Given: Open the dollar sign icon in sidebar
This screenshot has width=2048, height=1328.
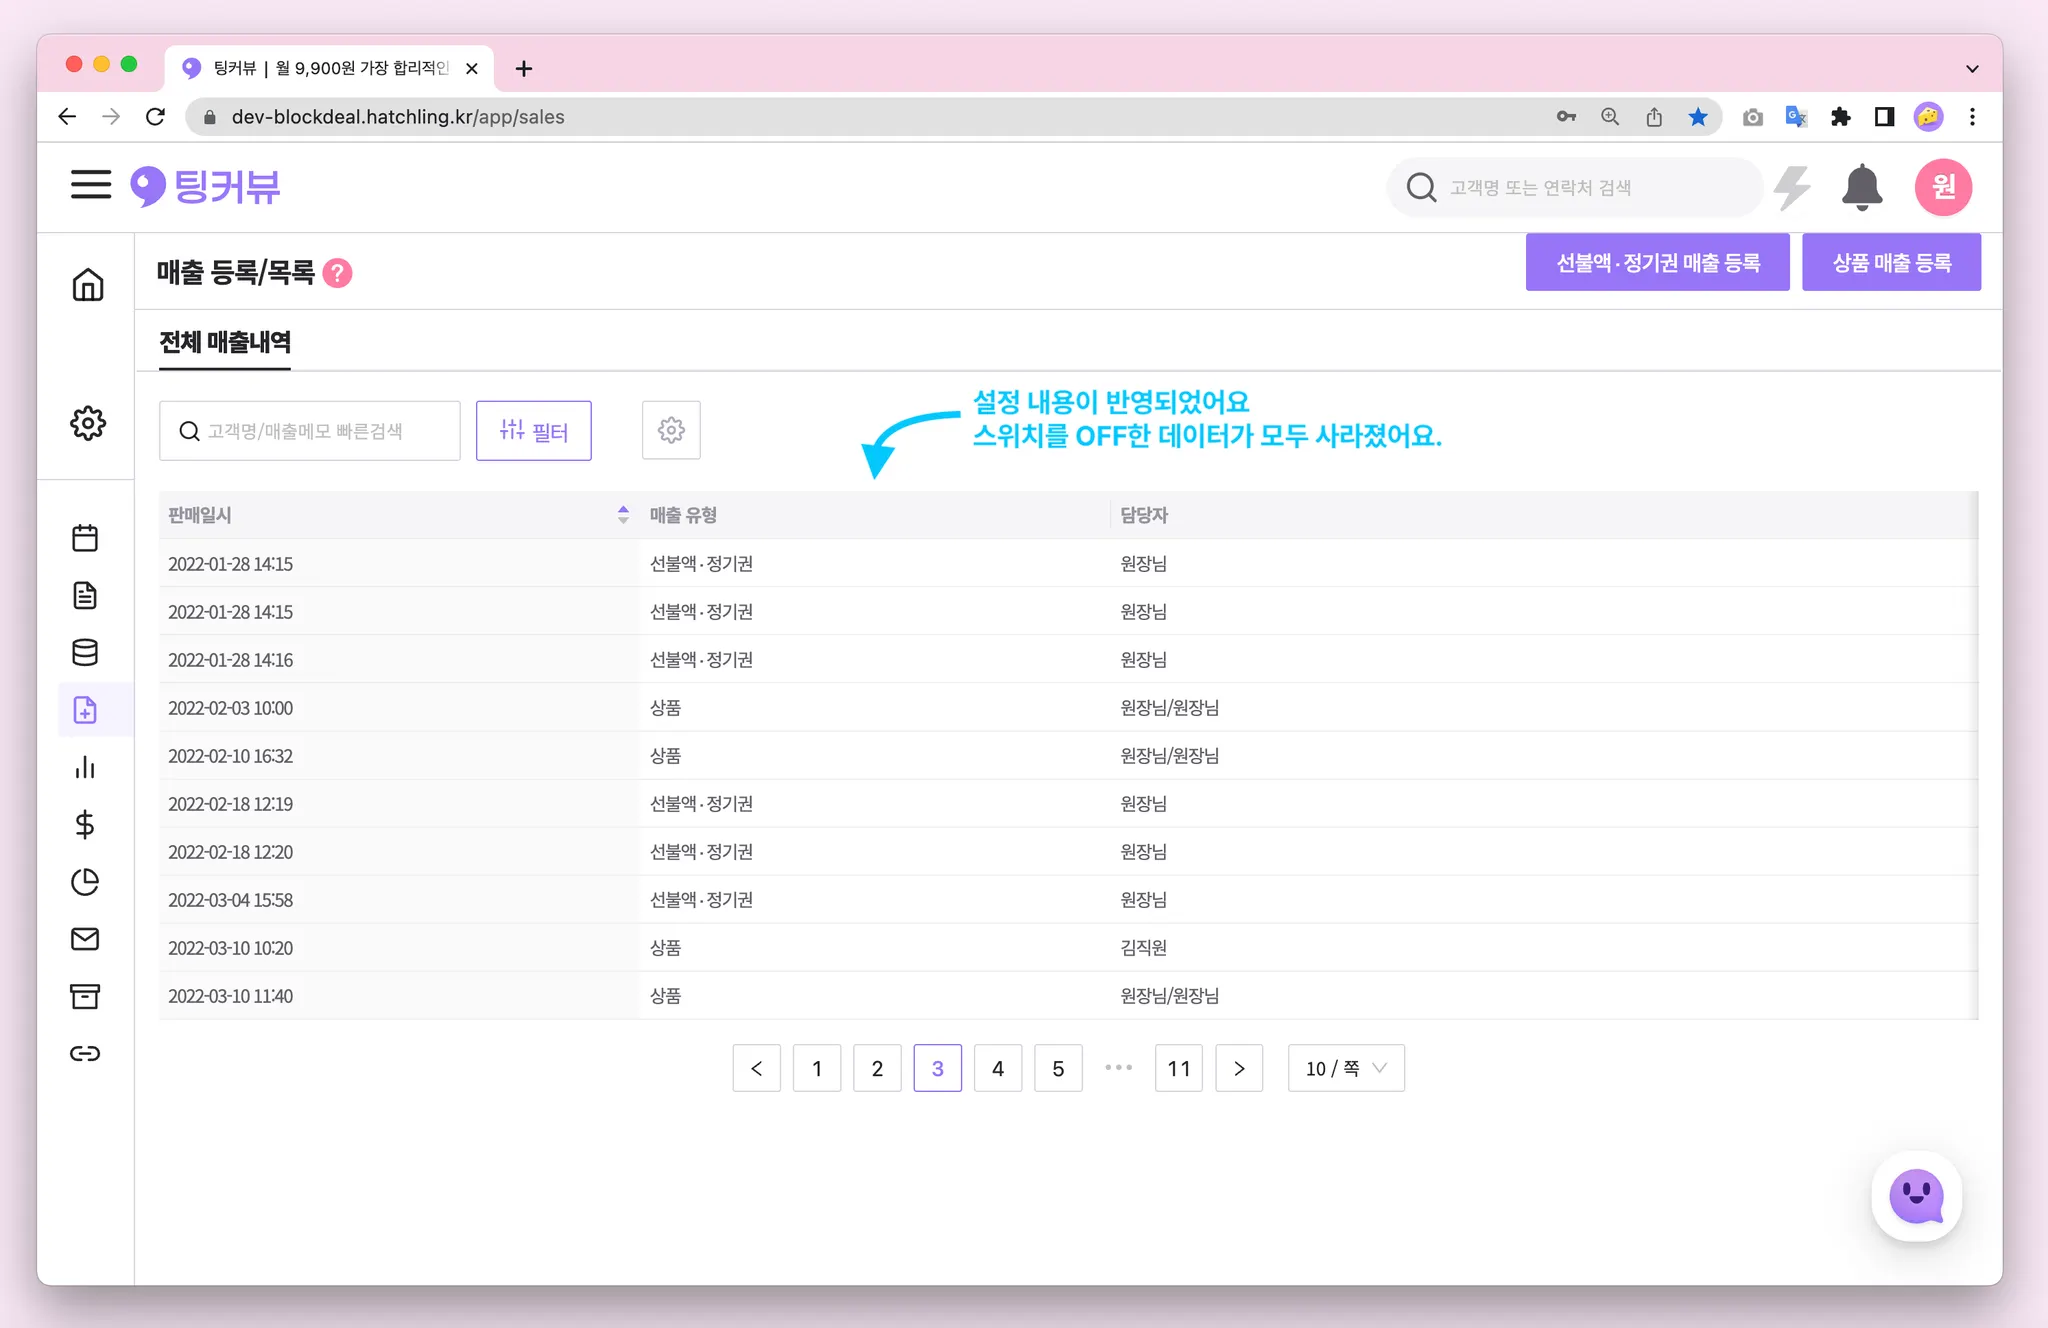Looking at the screenshot, I should pos(86,824).
